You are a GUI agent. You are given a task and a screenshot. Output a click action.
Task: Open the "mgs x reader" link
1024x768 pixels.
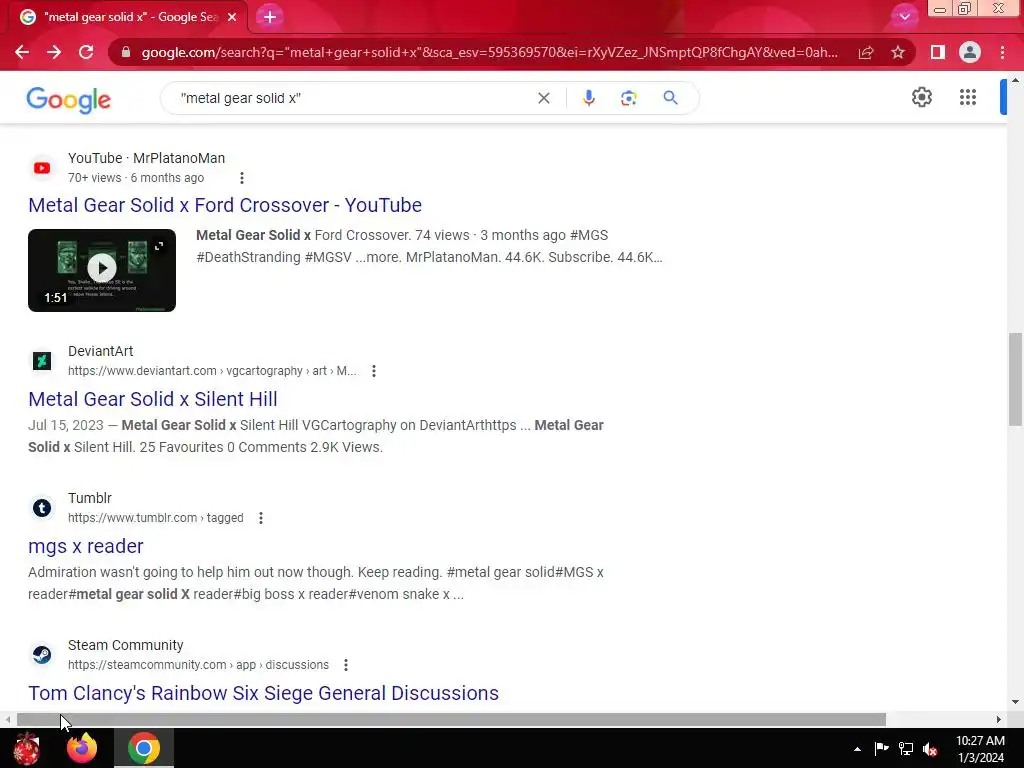point(86,546)
